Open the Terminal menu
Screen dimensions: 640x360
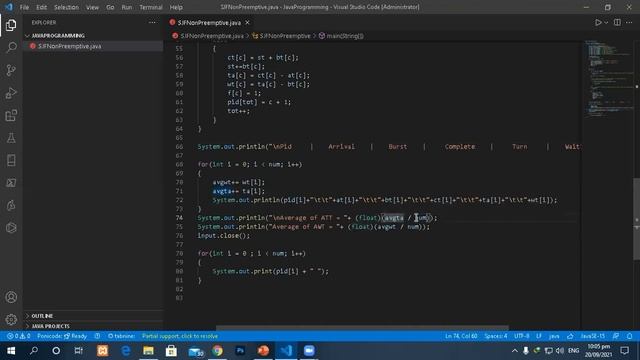pyautogui.click(x=151, y=7)
